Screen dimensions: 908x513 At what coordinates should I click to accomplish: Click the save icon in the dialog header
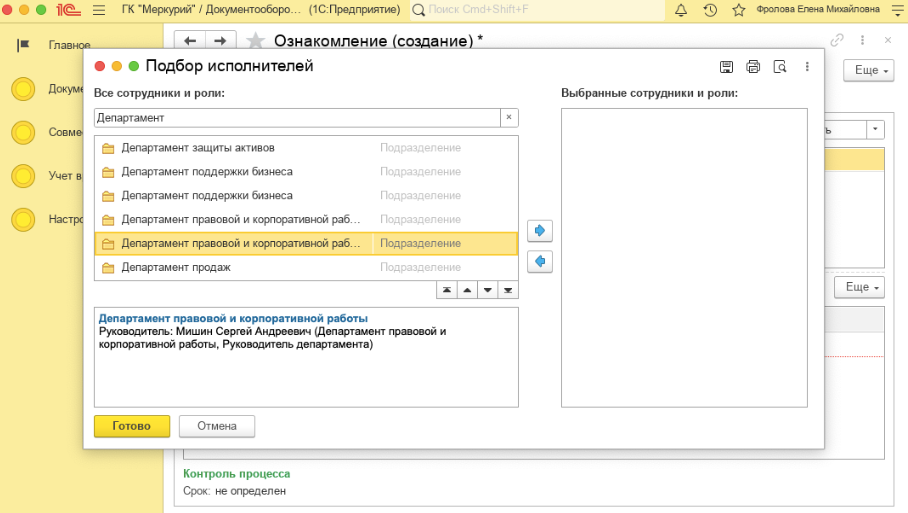tap(727, 67)
